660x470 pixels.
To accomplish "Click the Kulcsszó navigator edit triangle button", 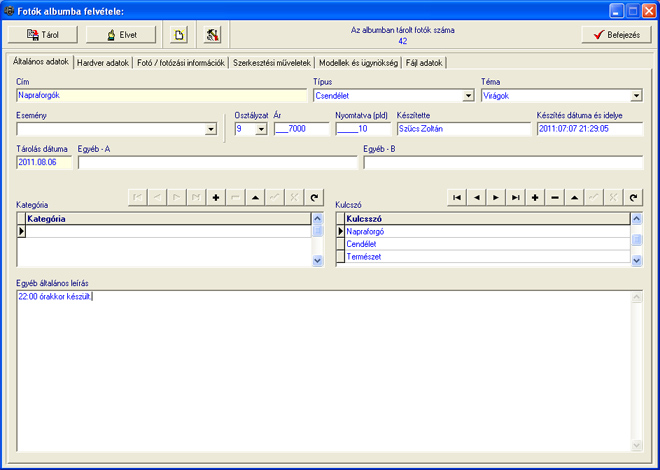I will point(575,197).
